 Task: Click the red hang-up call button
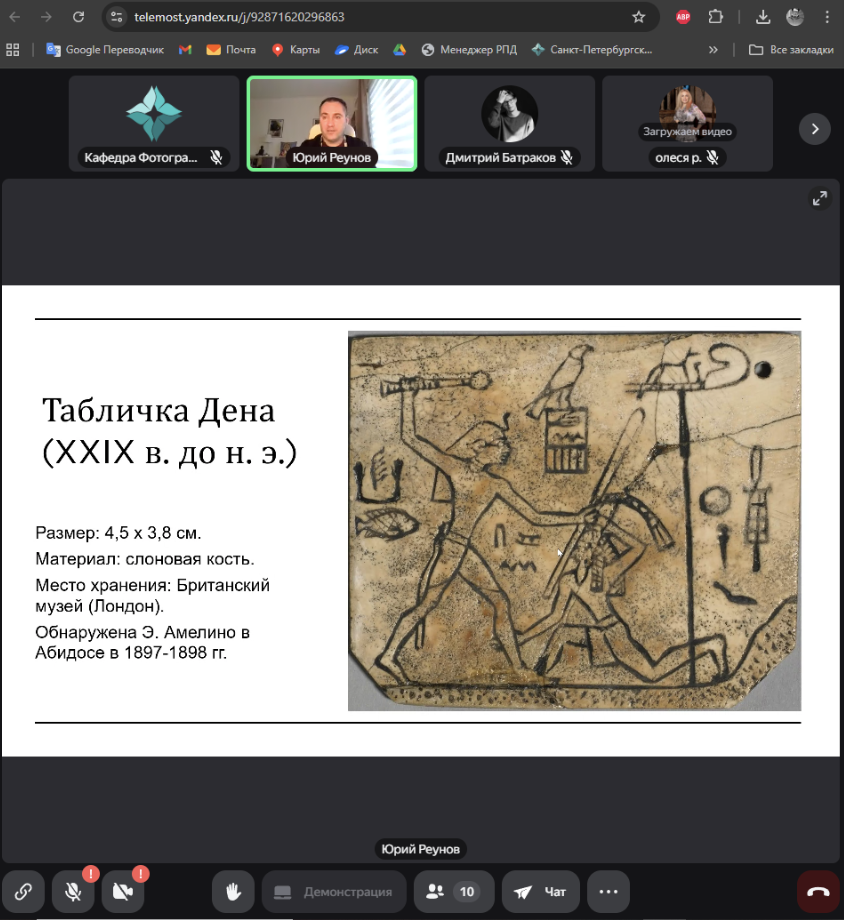point(818,891)
